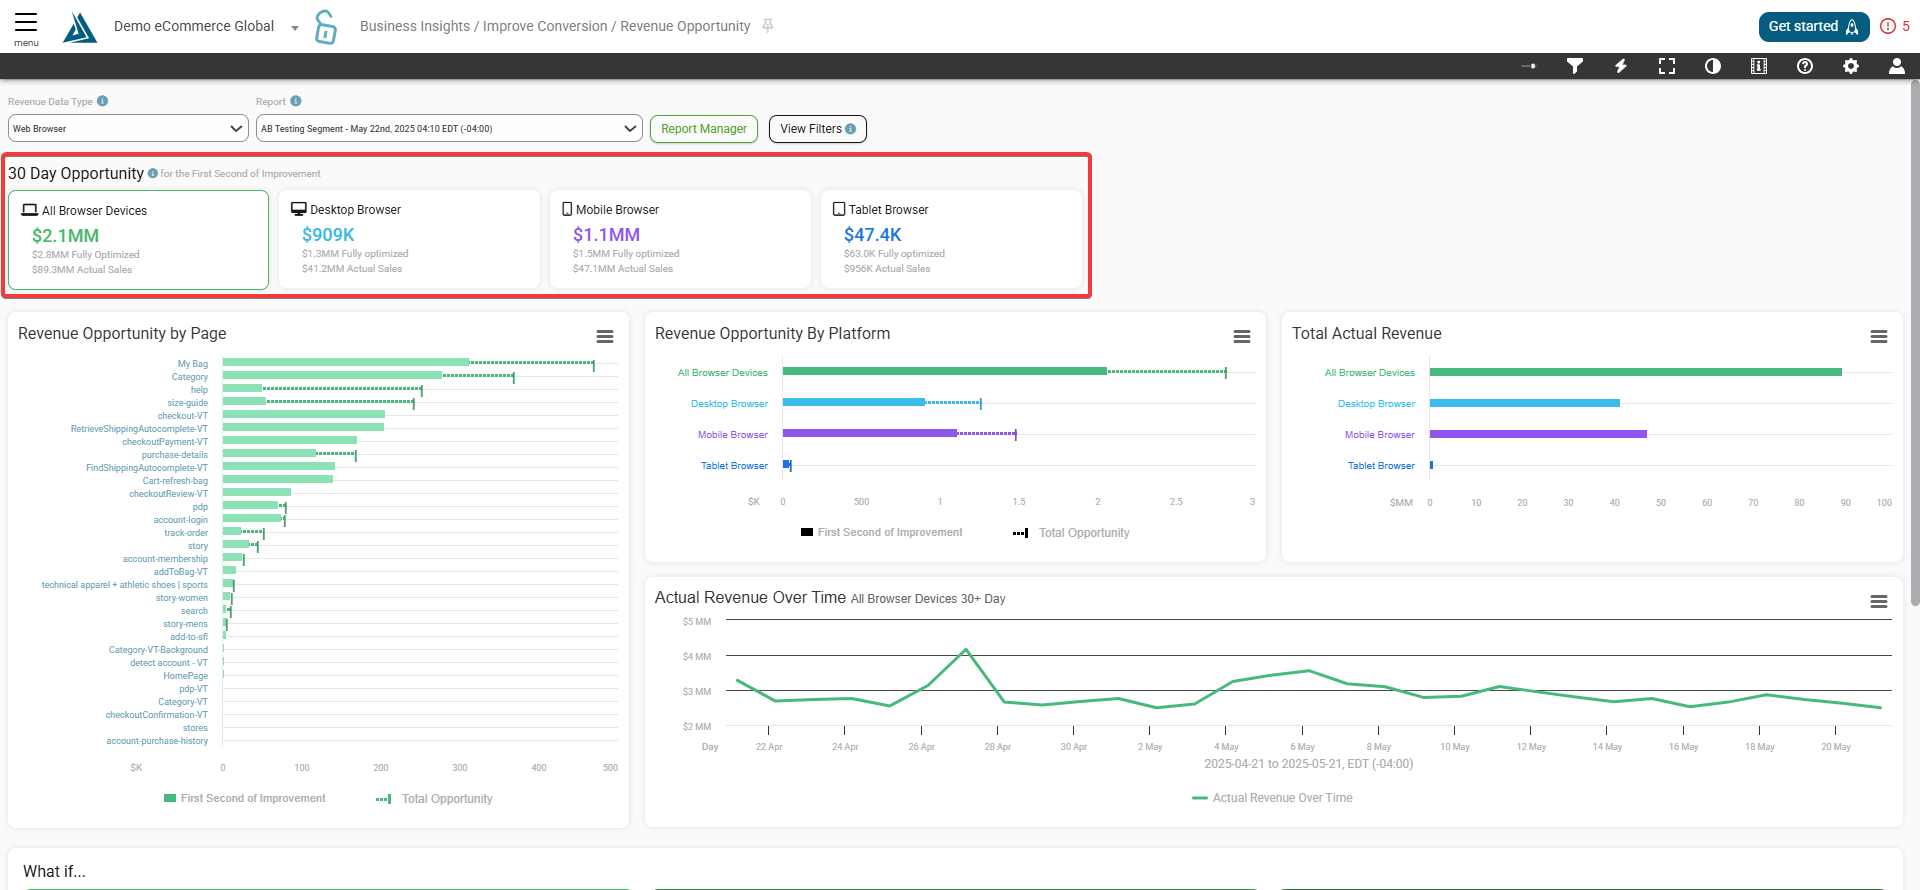This screenshot has height=890, width=1920.
Task: Open the user profile icon
Action: pyautogui.click(x=1897, y=66)
